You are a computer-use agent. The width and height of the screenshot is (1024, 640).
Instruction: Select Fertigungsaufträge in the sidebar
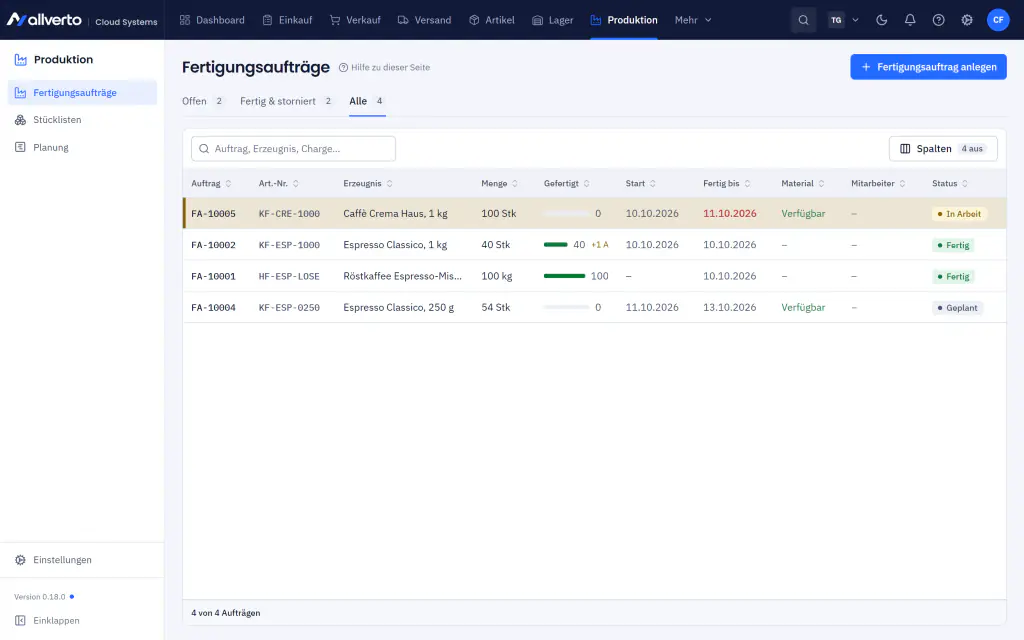click(x=82, y=93)
